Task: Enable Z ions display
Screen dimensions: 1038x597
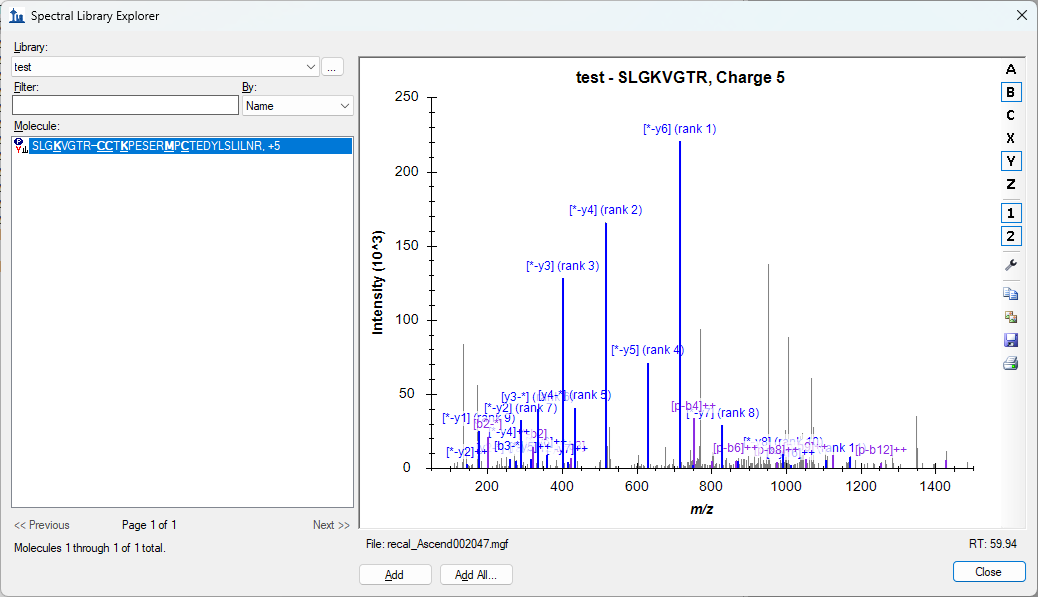Action: 1011,184
